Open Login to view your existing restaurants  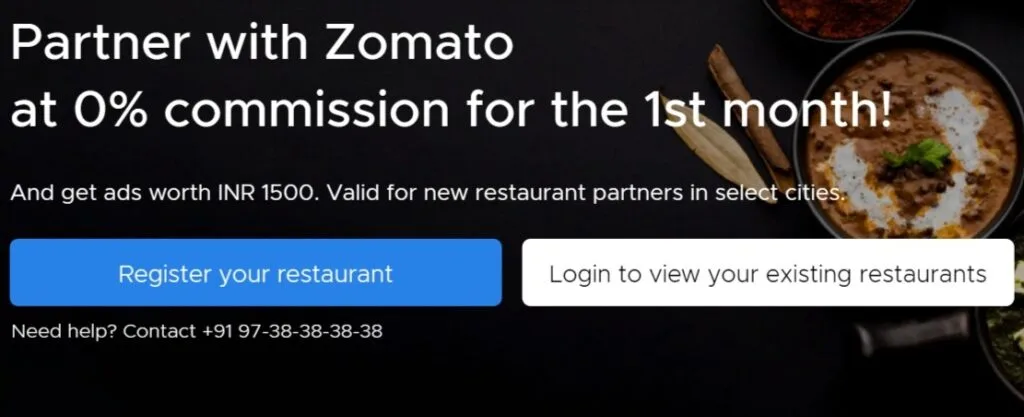coord(767,272)
